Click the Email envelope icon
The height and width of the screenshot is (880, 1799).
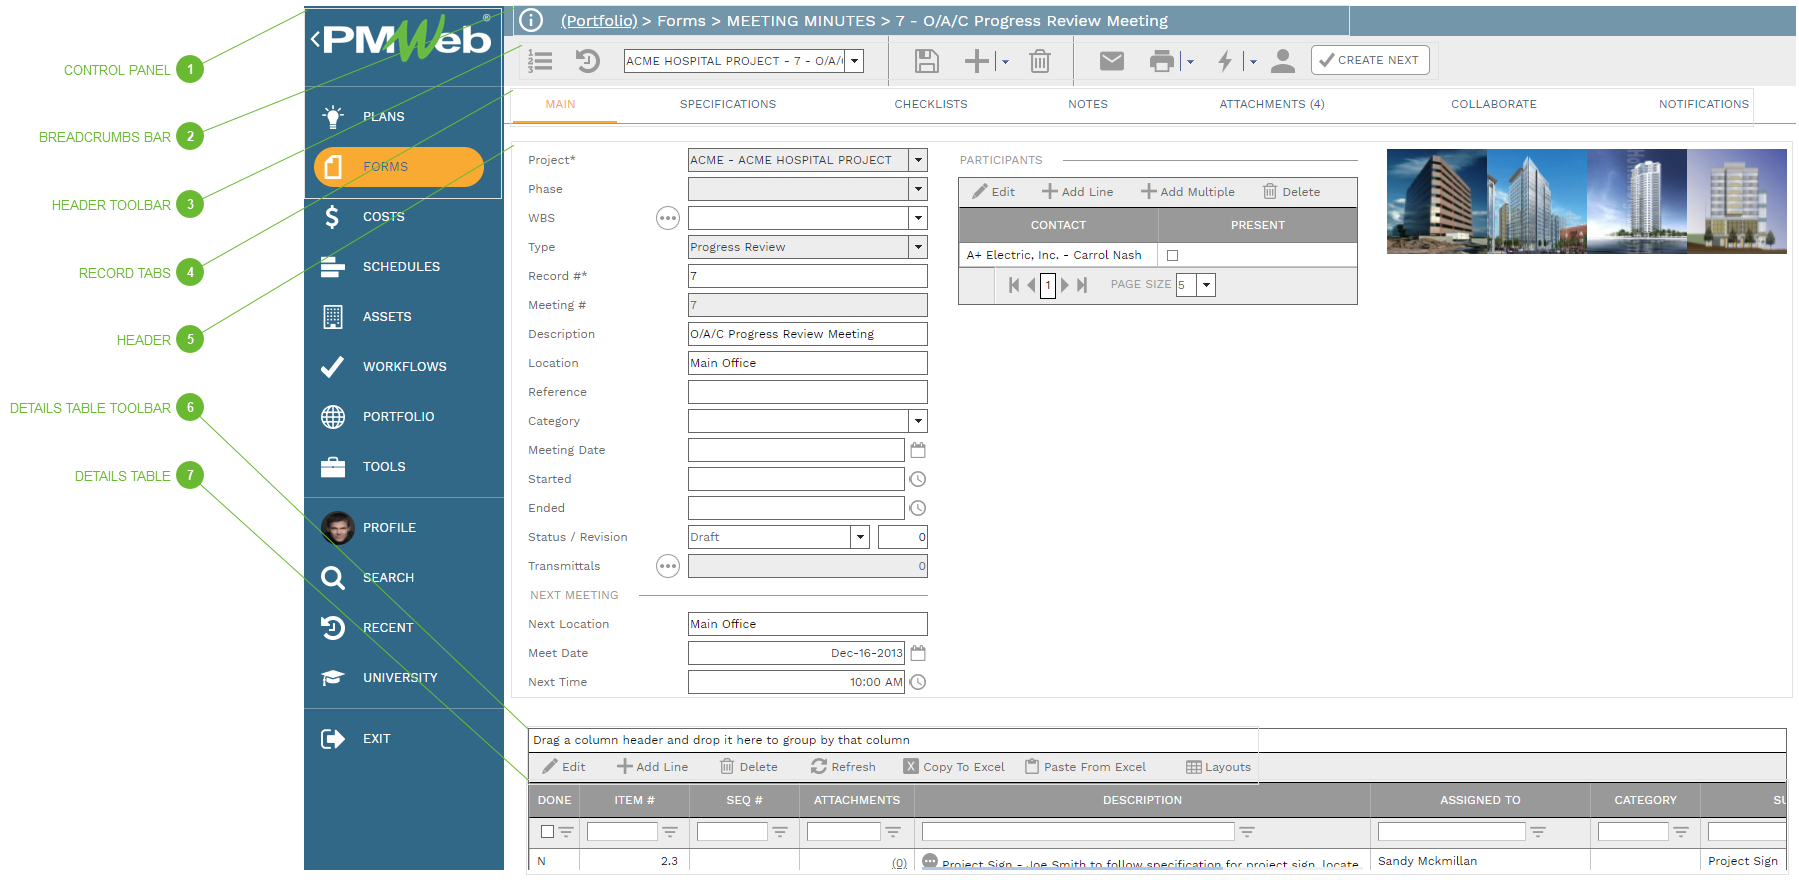tap(1111, 61)
